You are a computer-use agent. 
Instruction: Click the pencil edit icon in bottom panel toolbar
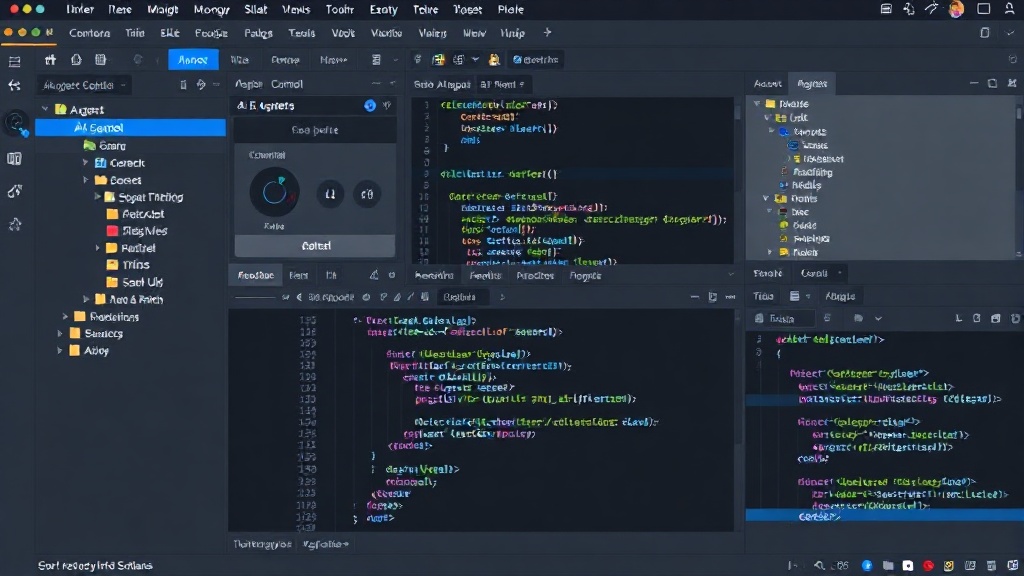tap(397, 297)
